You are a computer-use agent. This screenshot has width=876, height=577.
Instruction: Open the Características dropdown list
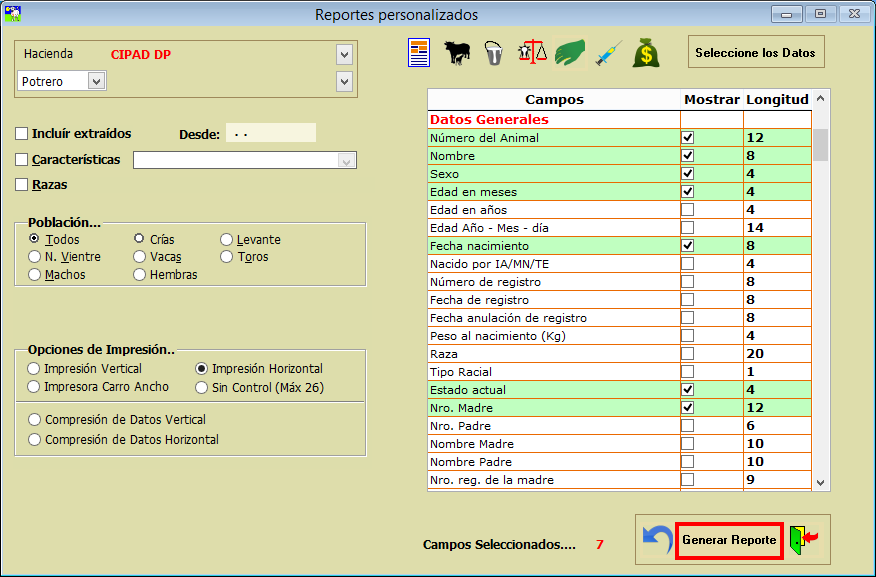click(x=346, y=160)
